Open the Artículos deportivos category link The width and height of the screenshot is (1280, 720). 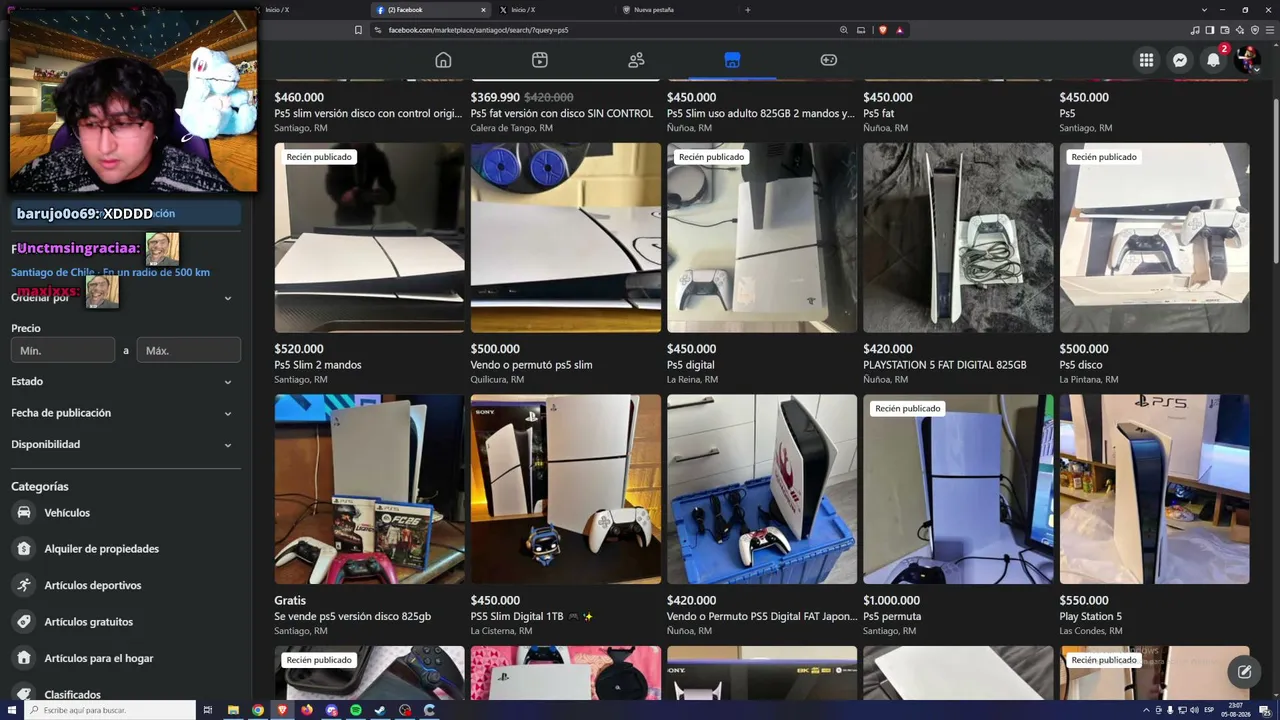click(93, 585)
